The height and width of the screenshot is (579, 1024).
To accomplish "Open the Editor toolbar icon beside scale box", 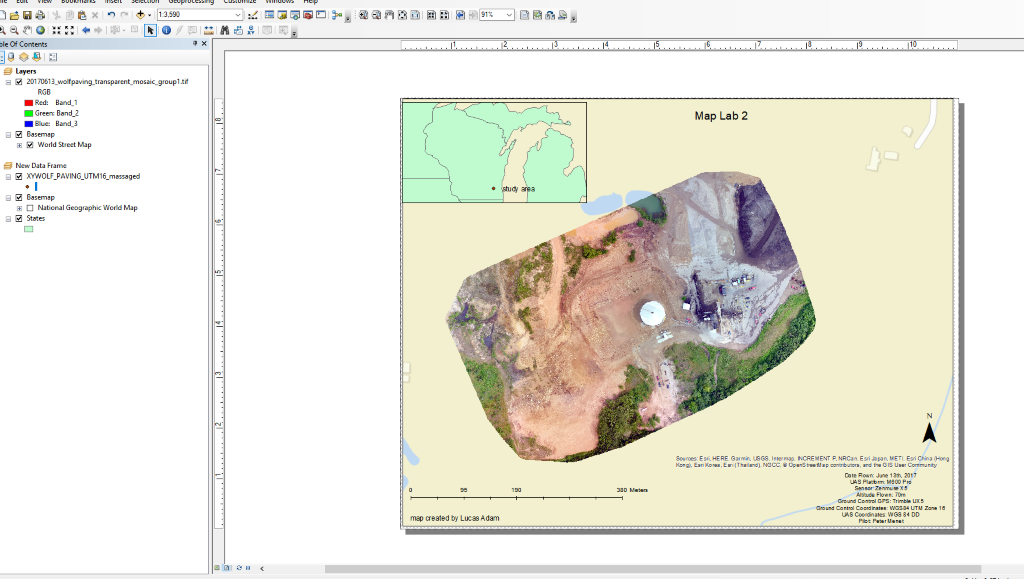I will point(253,15).
